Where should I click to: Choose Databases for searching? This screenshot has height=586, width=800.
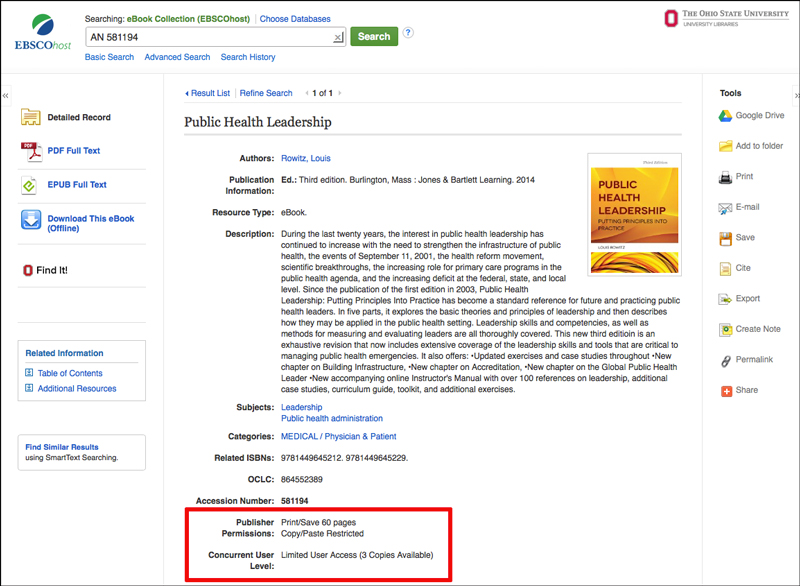[x=294, y=18]
